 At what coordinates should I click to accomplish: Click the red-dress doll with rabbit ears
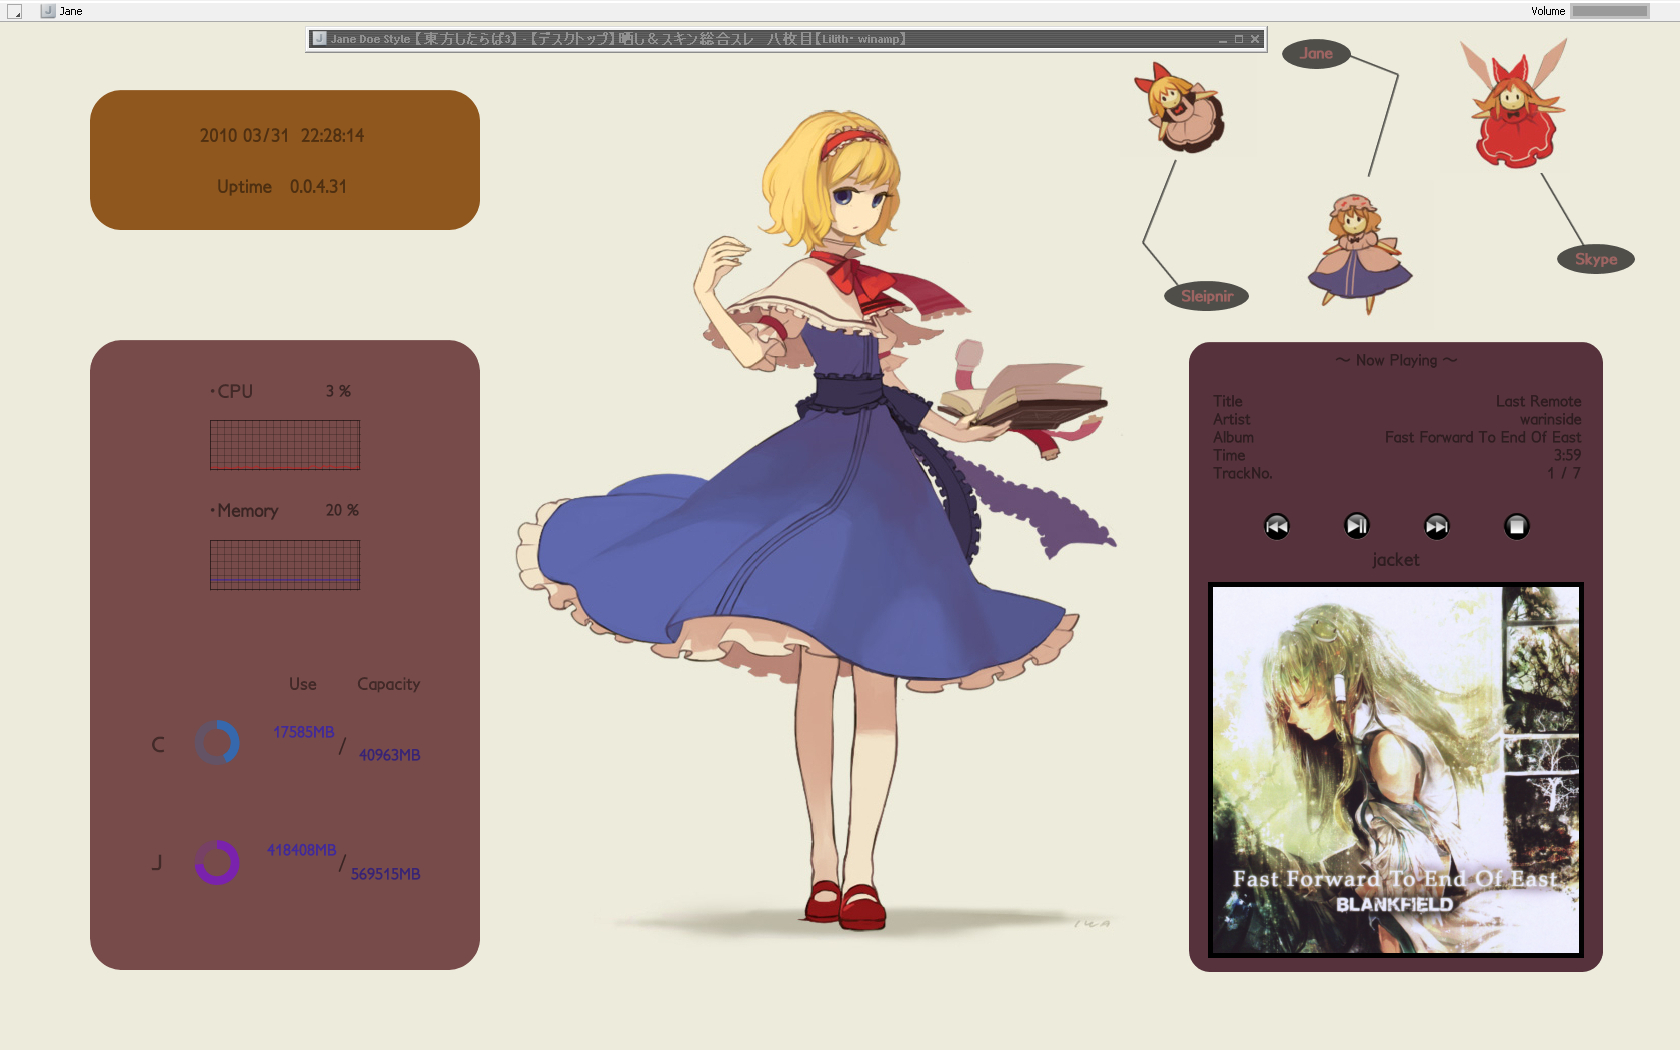click(x=1514, y=108)
